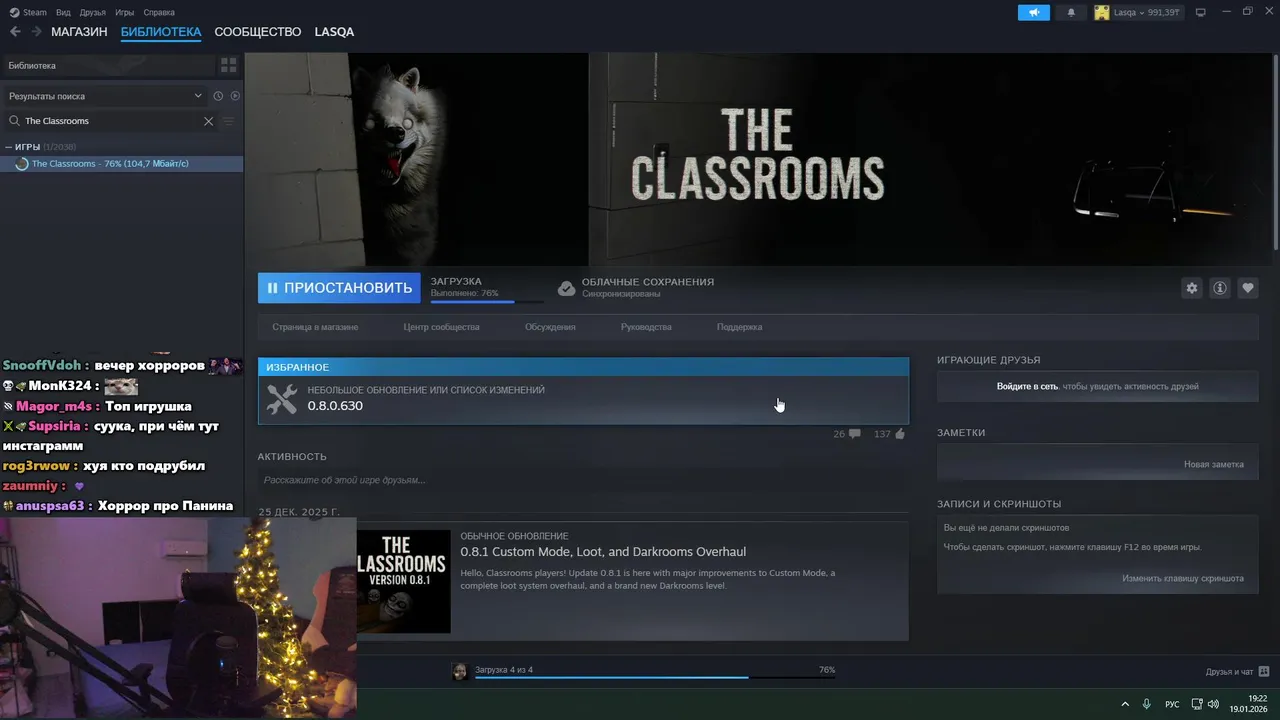Go to the БИБЛИОТЕКА tab
Viewport: 1280px width, 720px height.
point(161,32)
